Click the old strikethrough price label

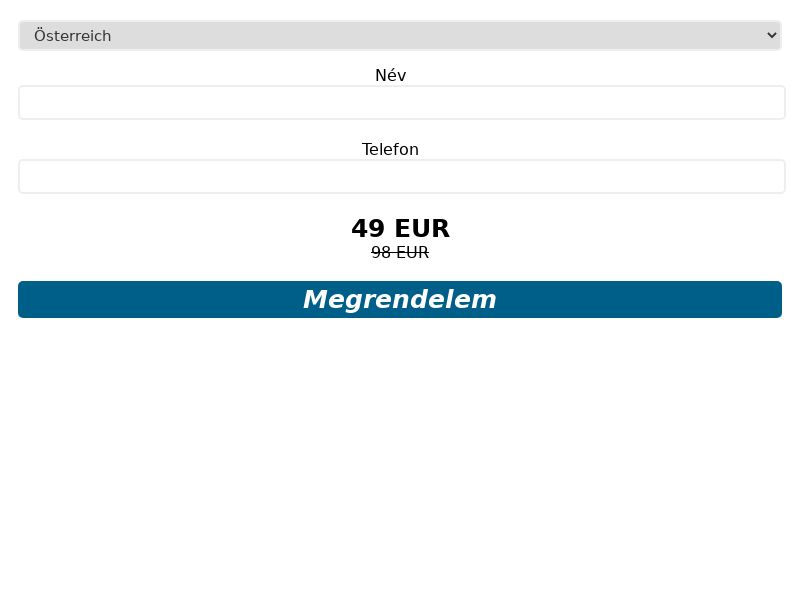400,252
